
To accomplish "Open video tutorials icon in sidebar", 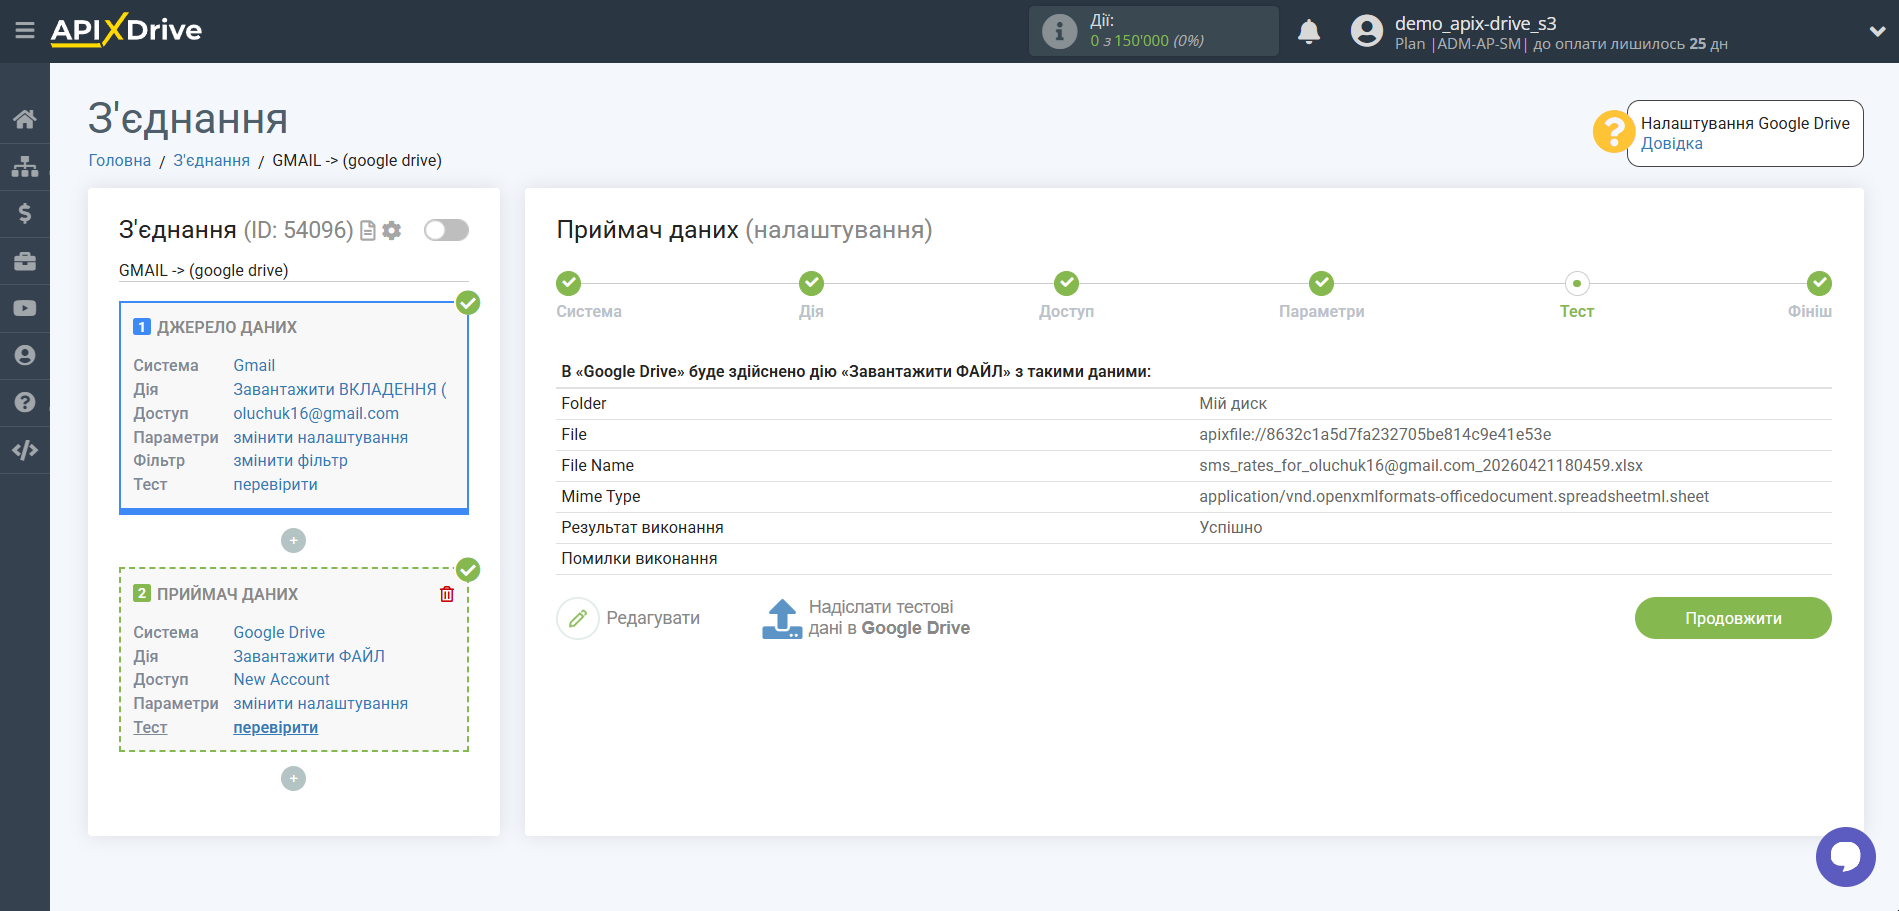I will (x=25, y=308).
